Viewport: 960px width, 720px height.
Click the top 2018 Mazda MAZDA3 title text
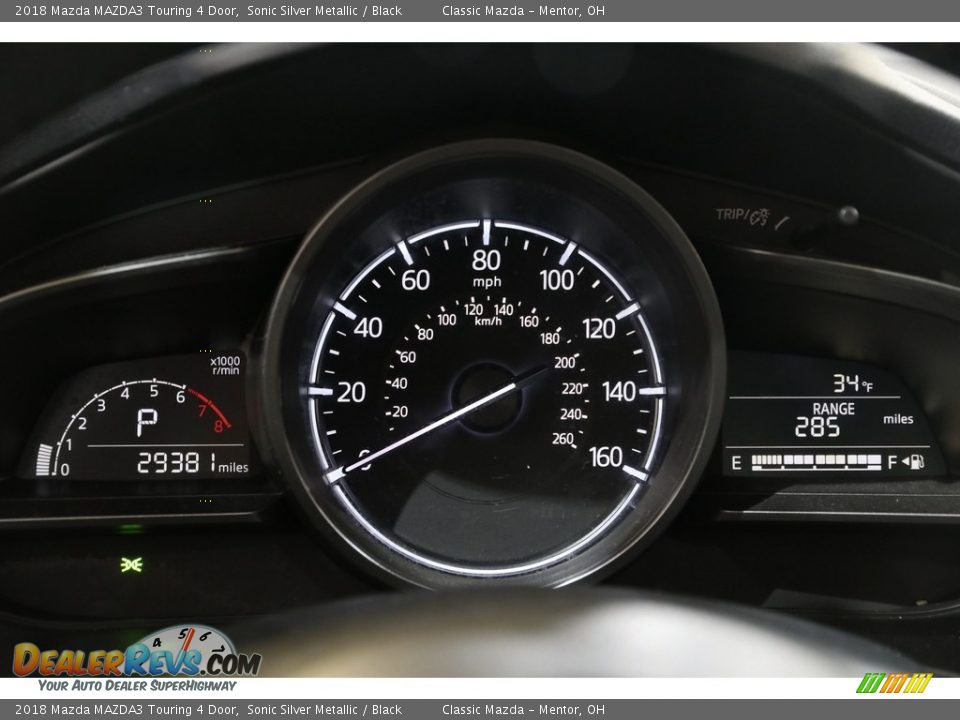pyautogui.click(x=208, y=11)
